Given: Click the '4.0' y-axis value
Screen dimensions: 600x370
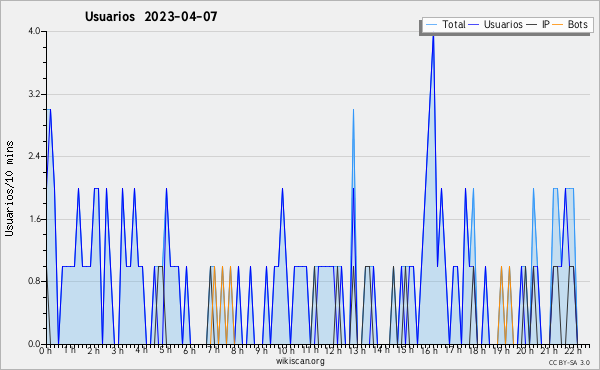Looking at the screenshot, I should [x=34, y=31].
